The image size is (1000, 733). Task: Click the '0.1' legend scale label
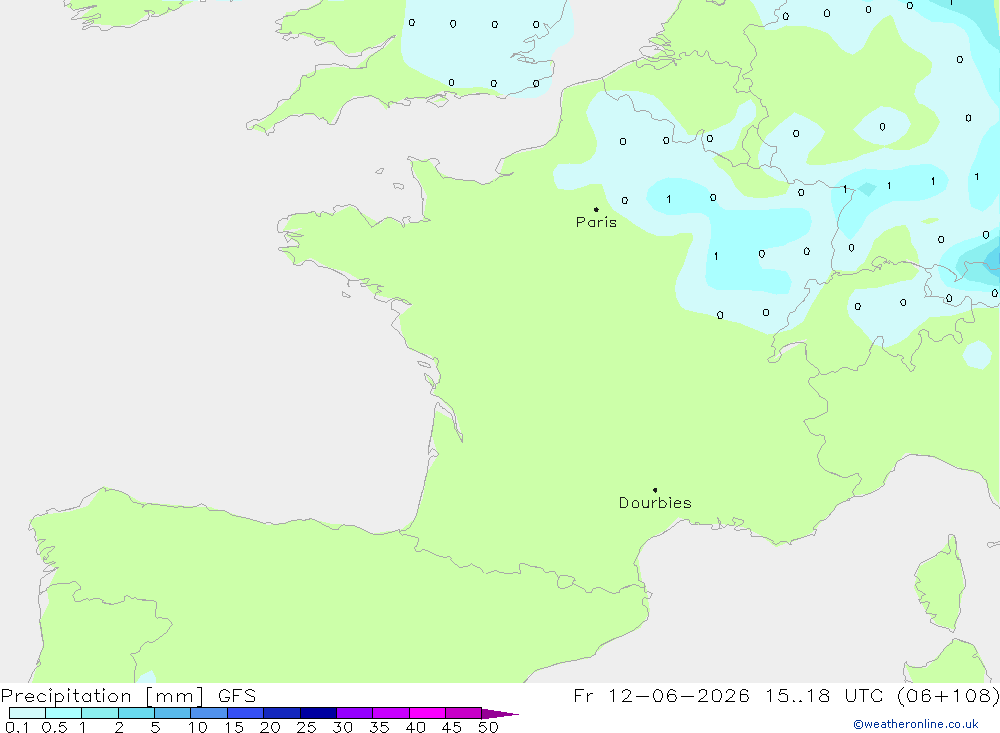coord(17,727)
